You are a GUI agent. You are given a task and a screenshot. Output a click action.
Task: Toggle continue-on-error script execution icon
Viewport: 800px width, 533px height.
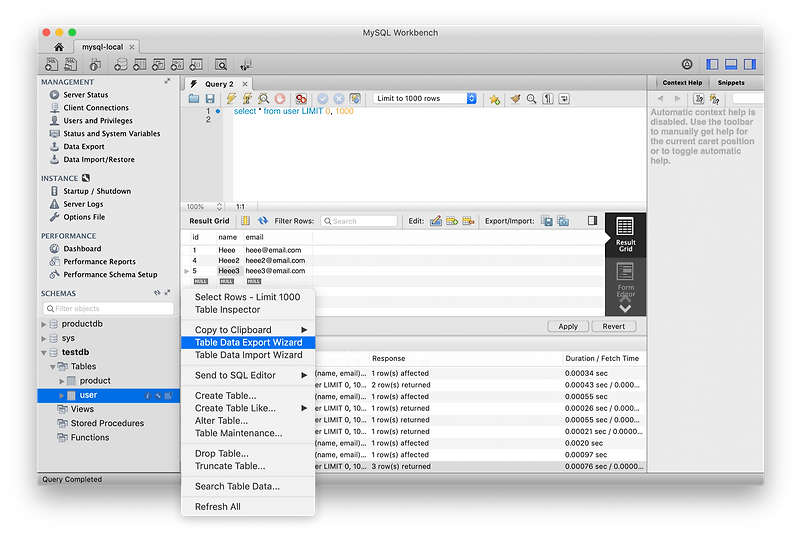coord(301,98)
